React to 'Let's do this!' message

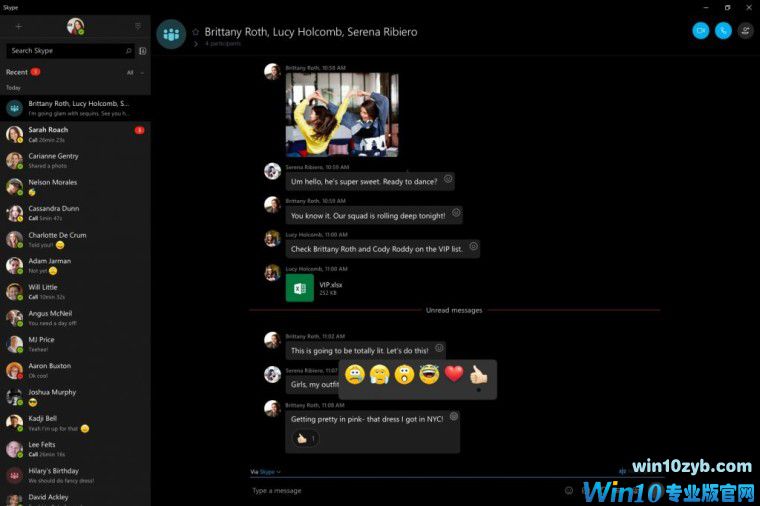pyautogui.click(x=439, y=348)
